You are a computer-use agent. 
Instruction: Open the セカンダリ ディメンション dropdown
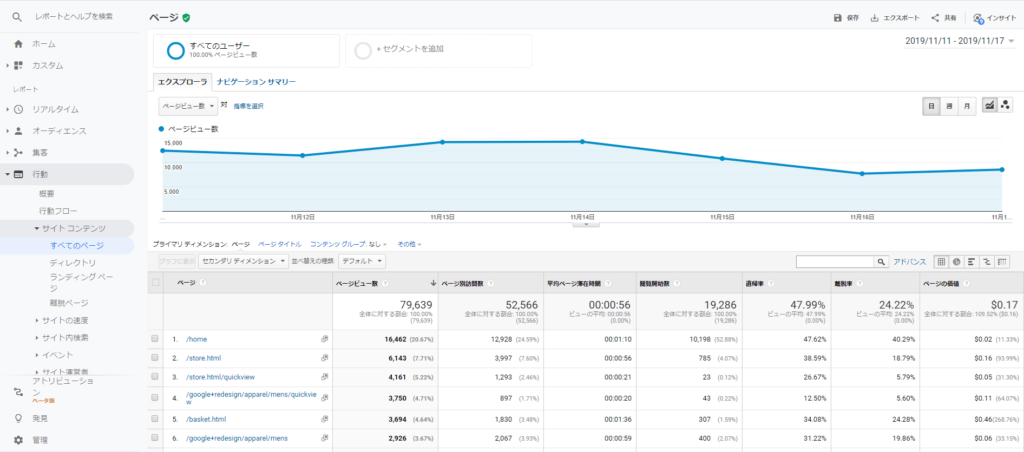(244, 261)
